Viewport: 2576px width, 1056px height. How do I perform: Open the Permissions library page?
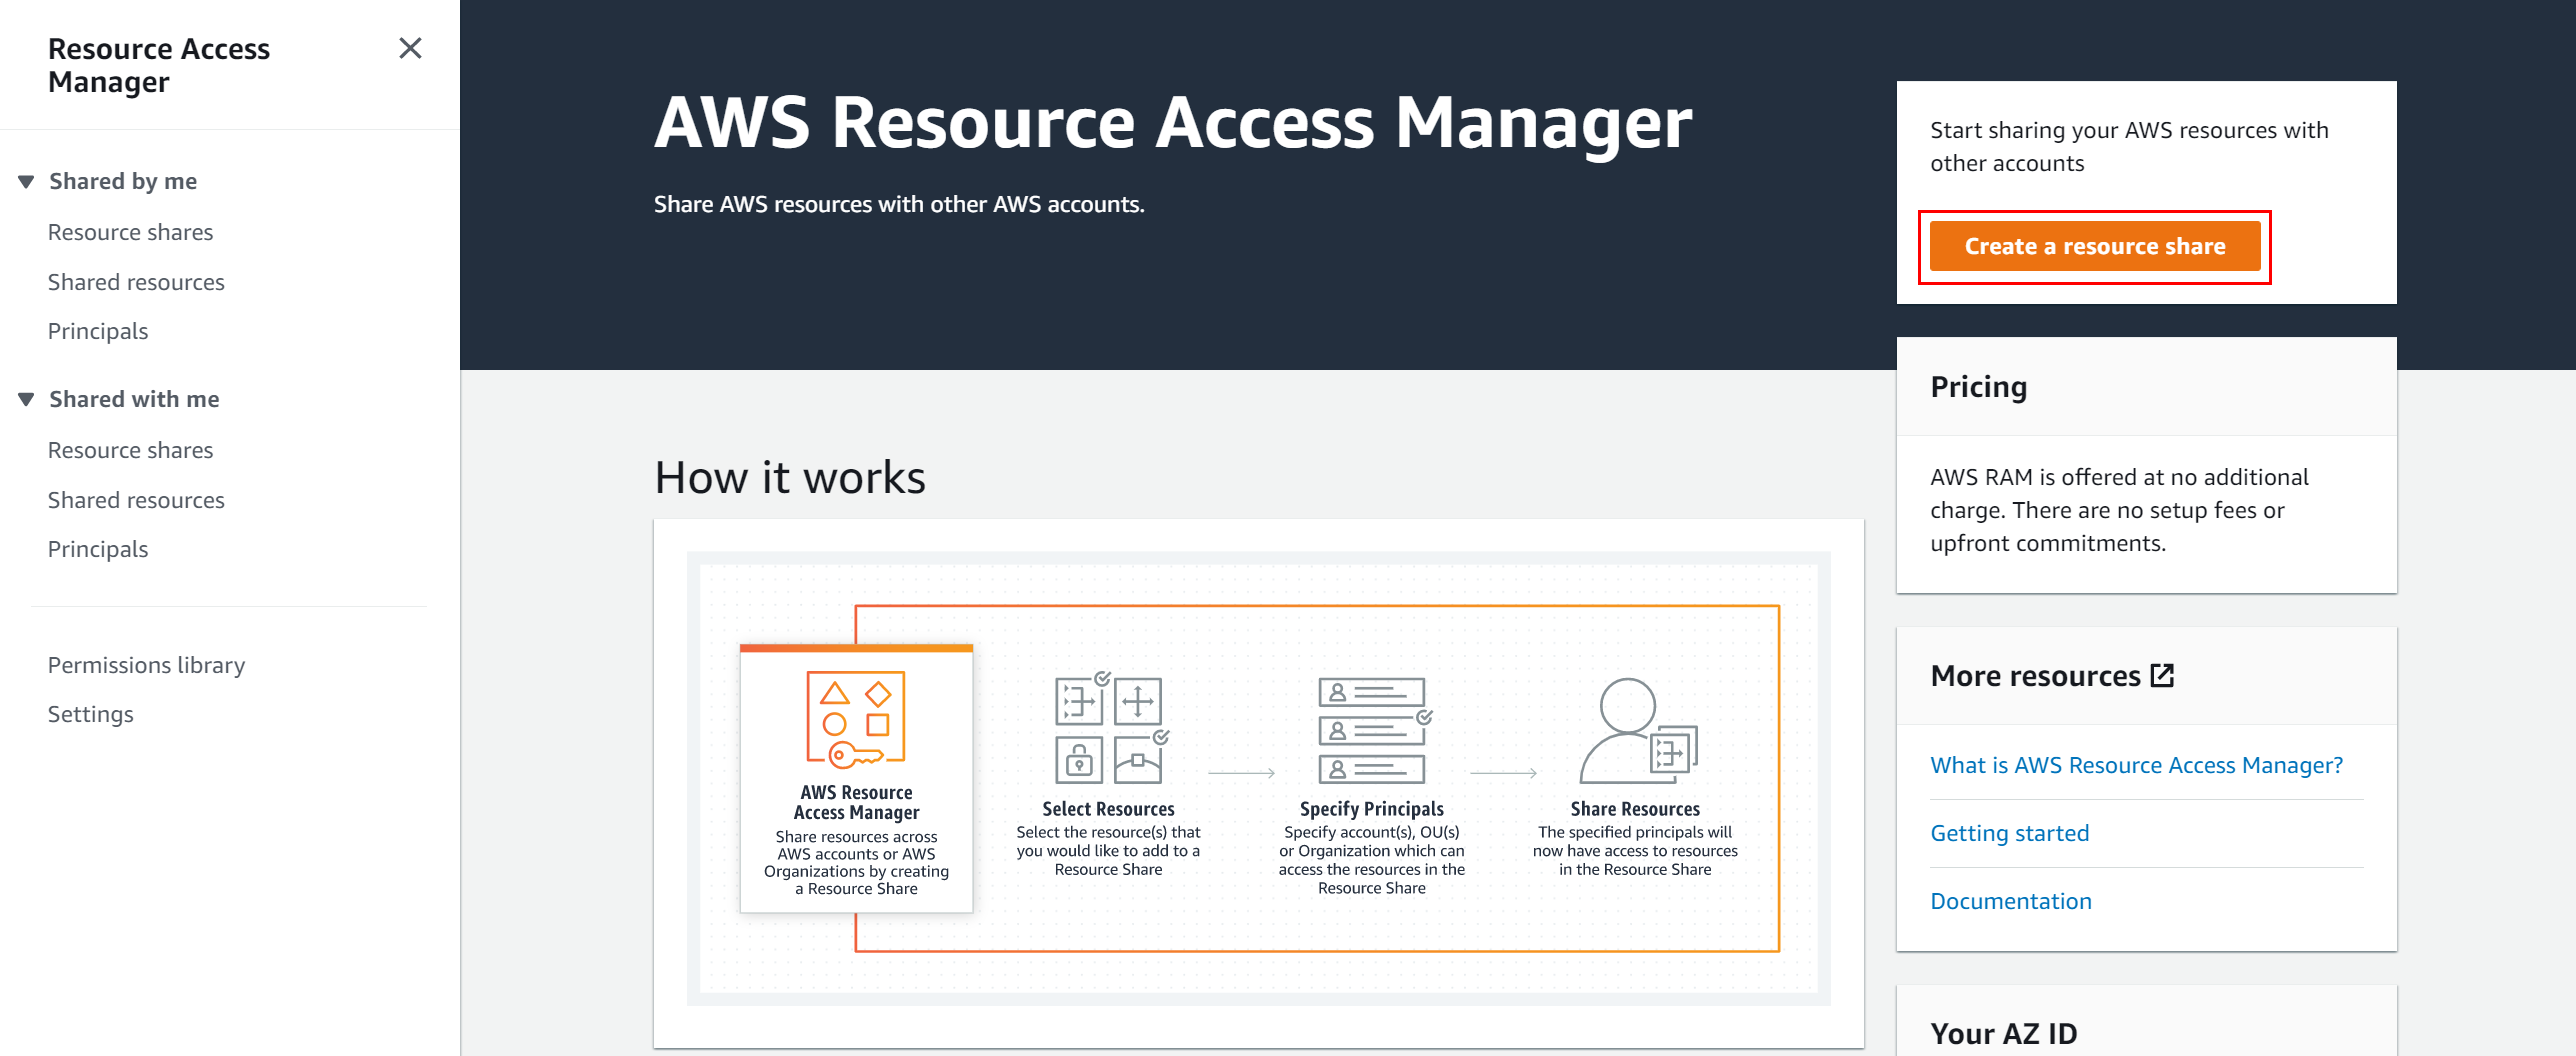[x=146, y=664]
